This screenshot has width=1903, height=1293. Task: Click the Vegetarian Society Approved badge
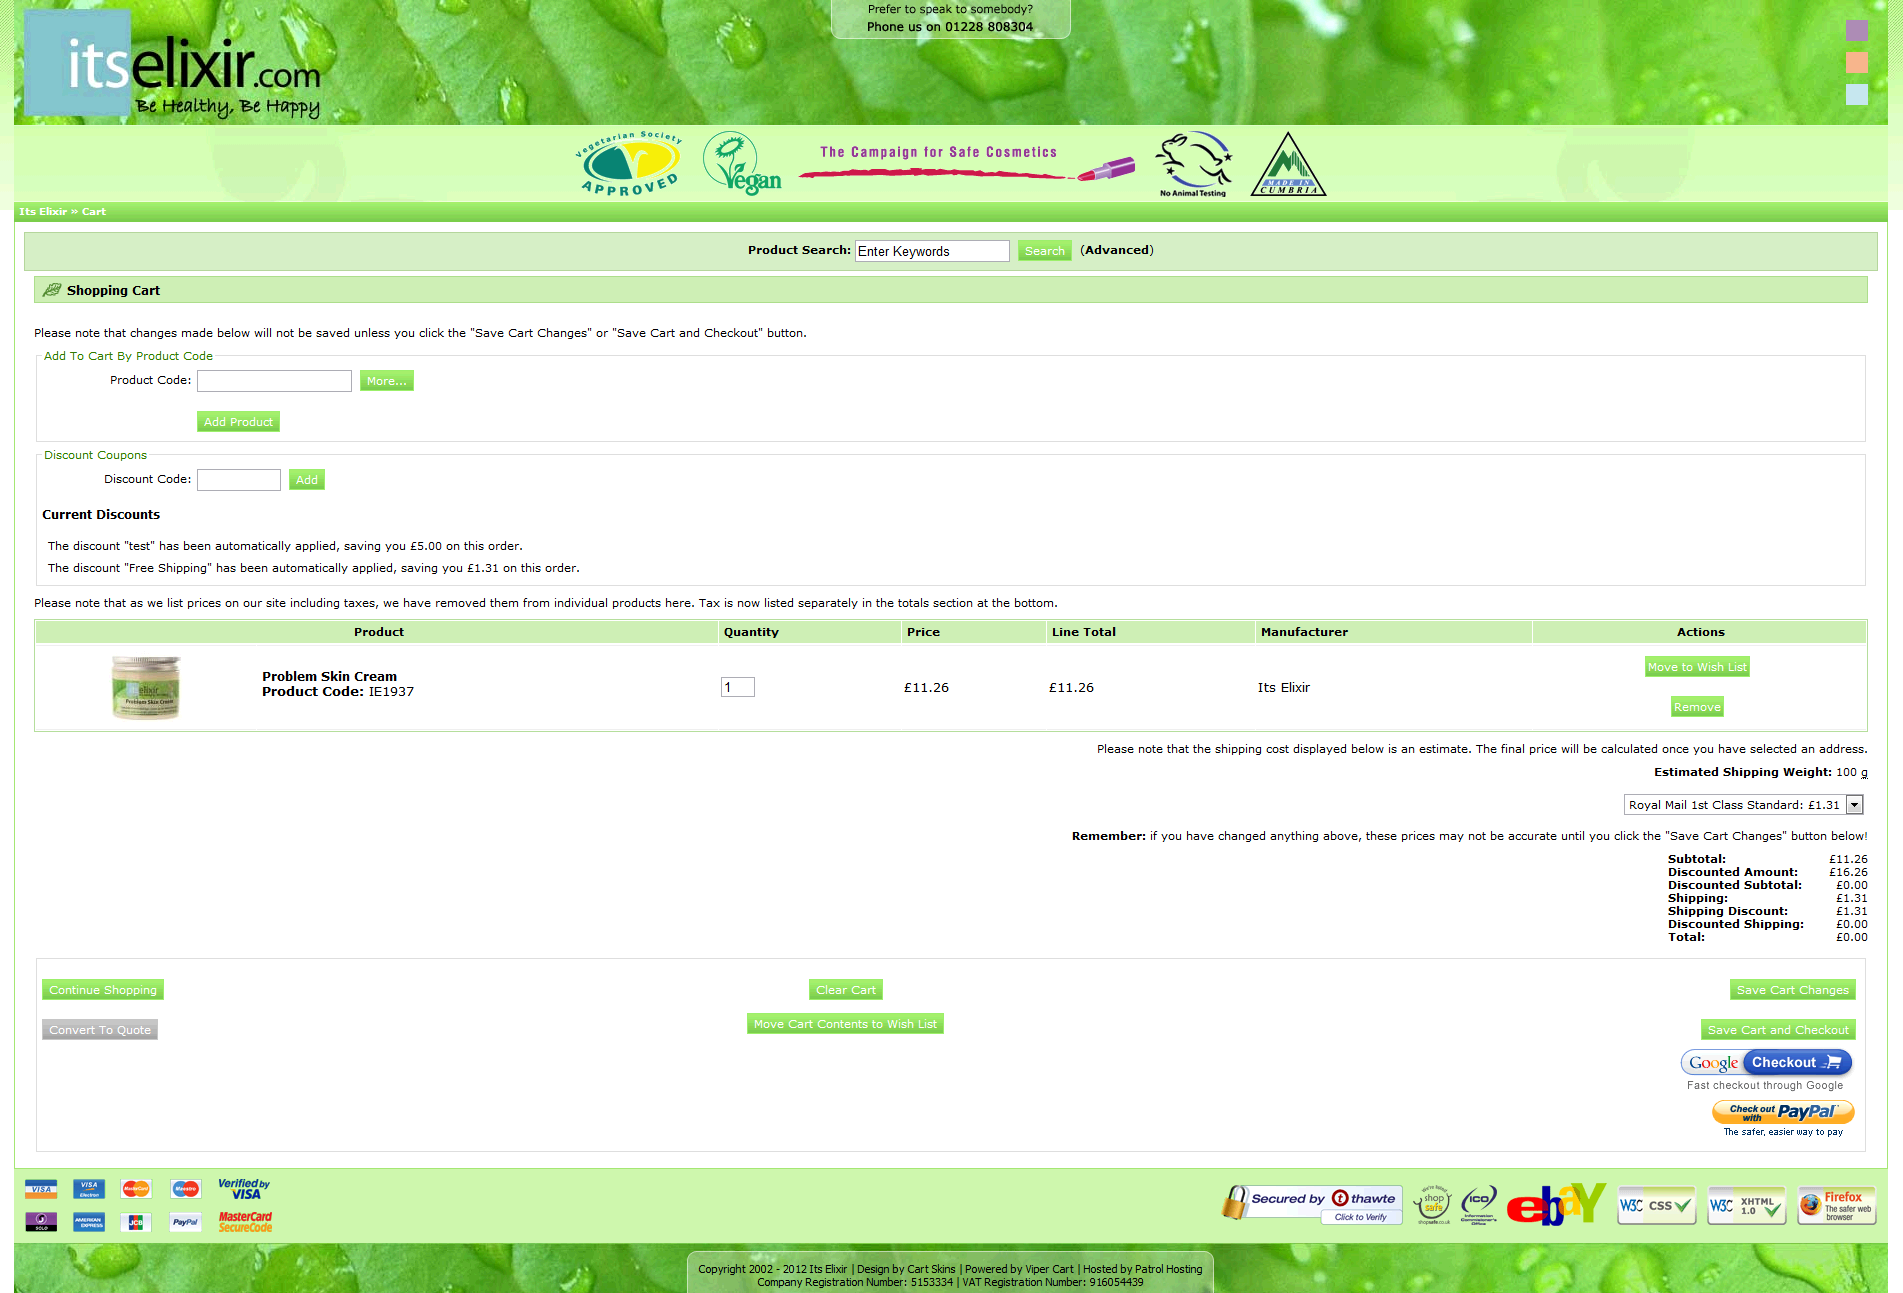click(629, 164)
